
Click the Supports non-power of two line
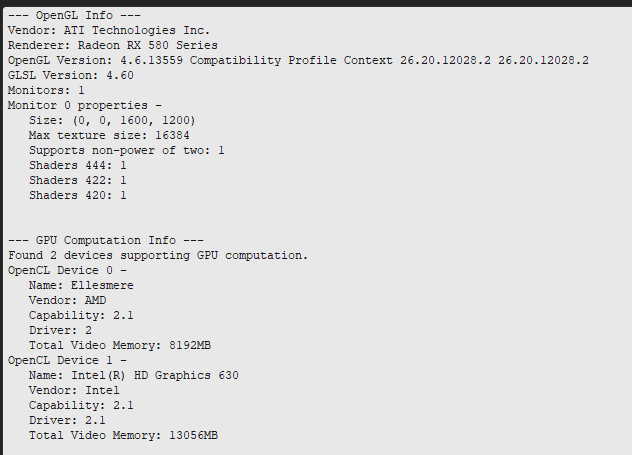pyautogui.click(x=127, y=150)
